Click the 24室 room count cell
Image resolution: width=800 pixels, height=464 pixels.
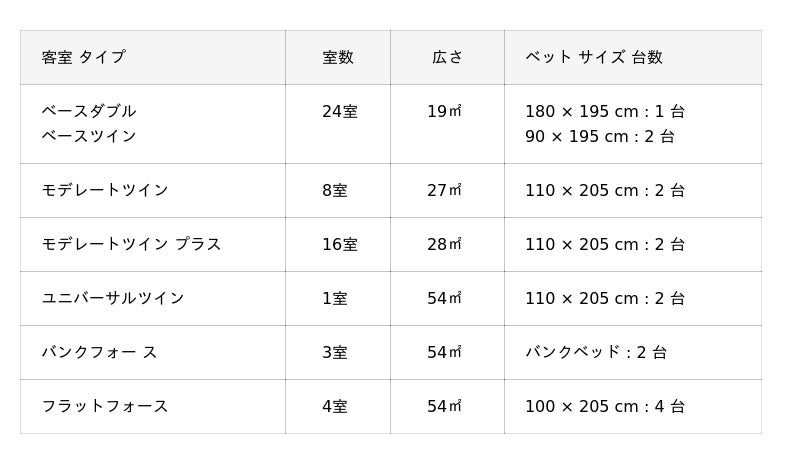tap(339, 111)
